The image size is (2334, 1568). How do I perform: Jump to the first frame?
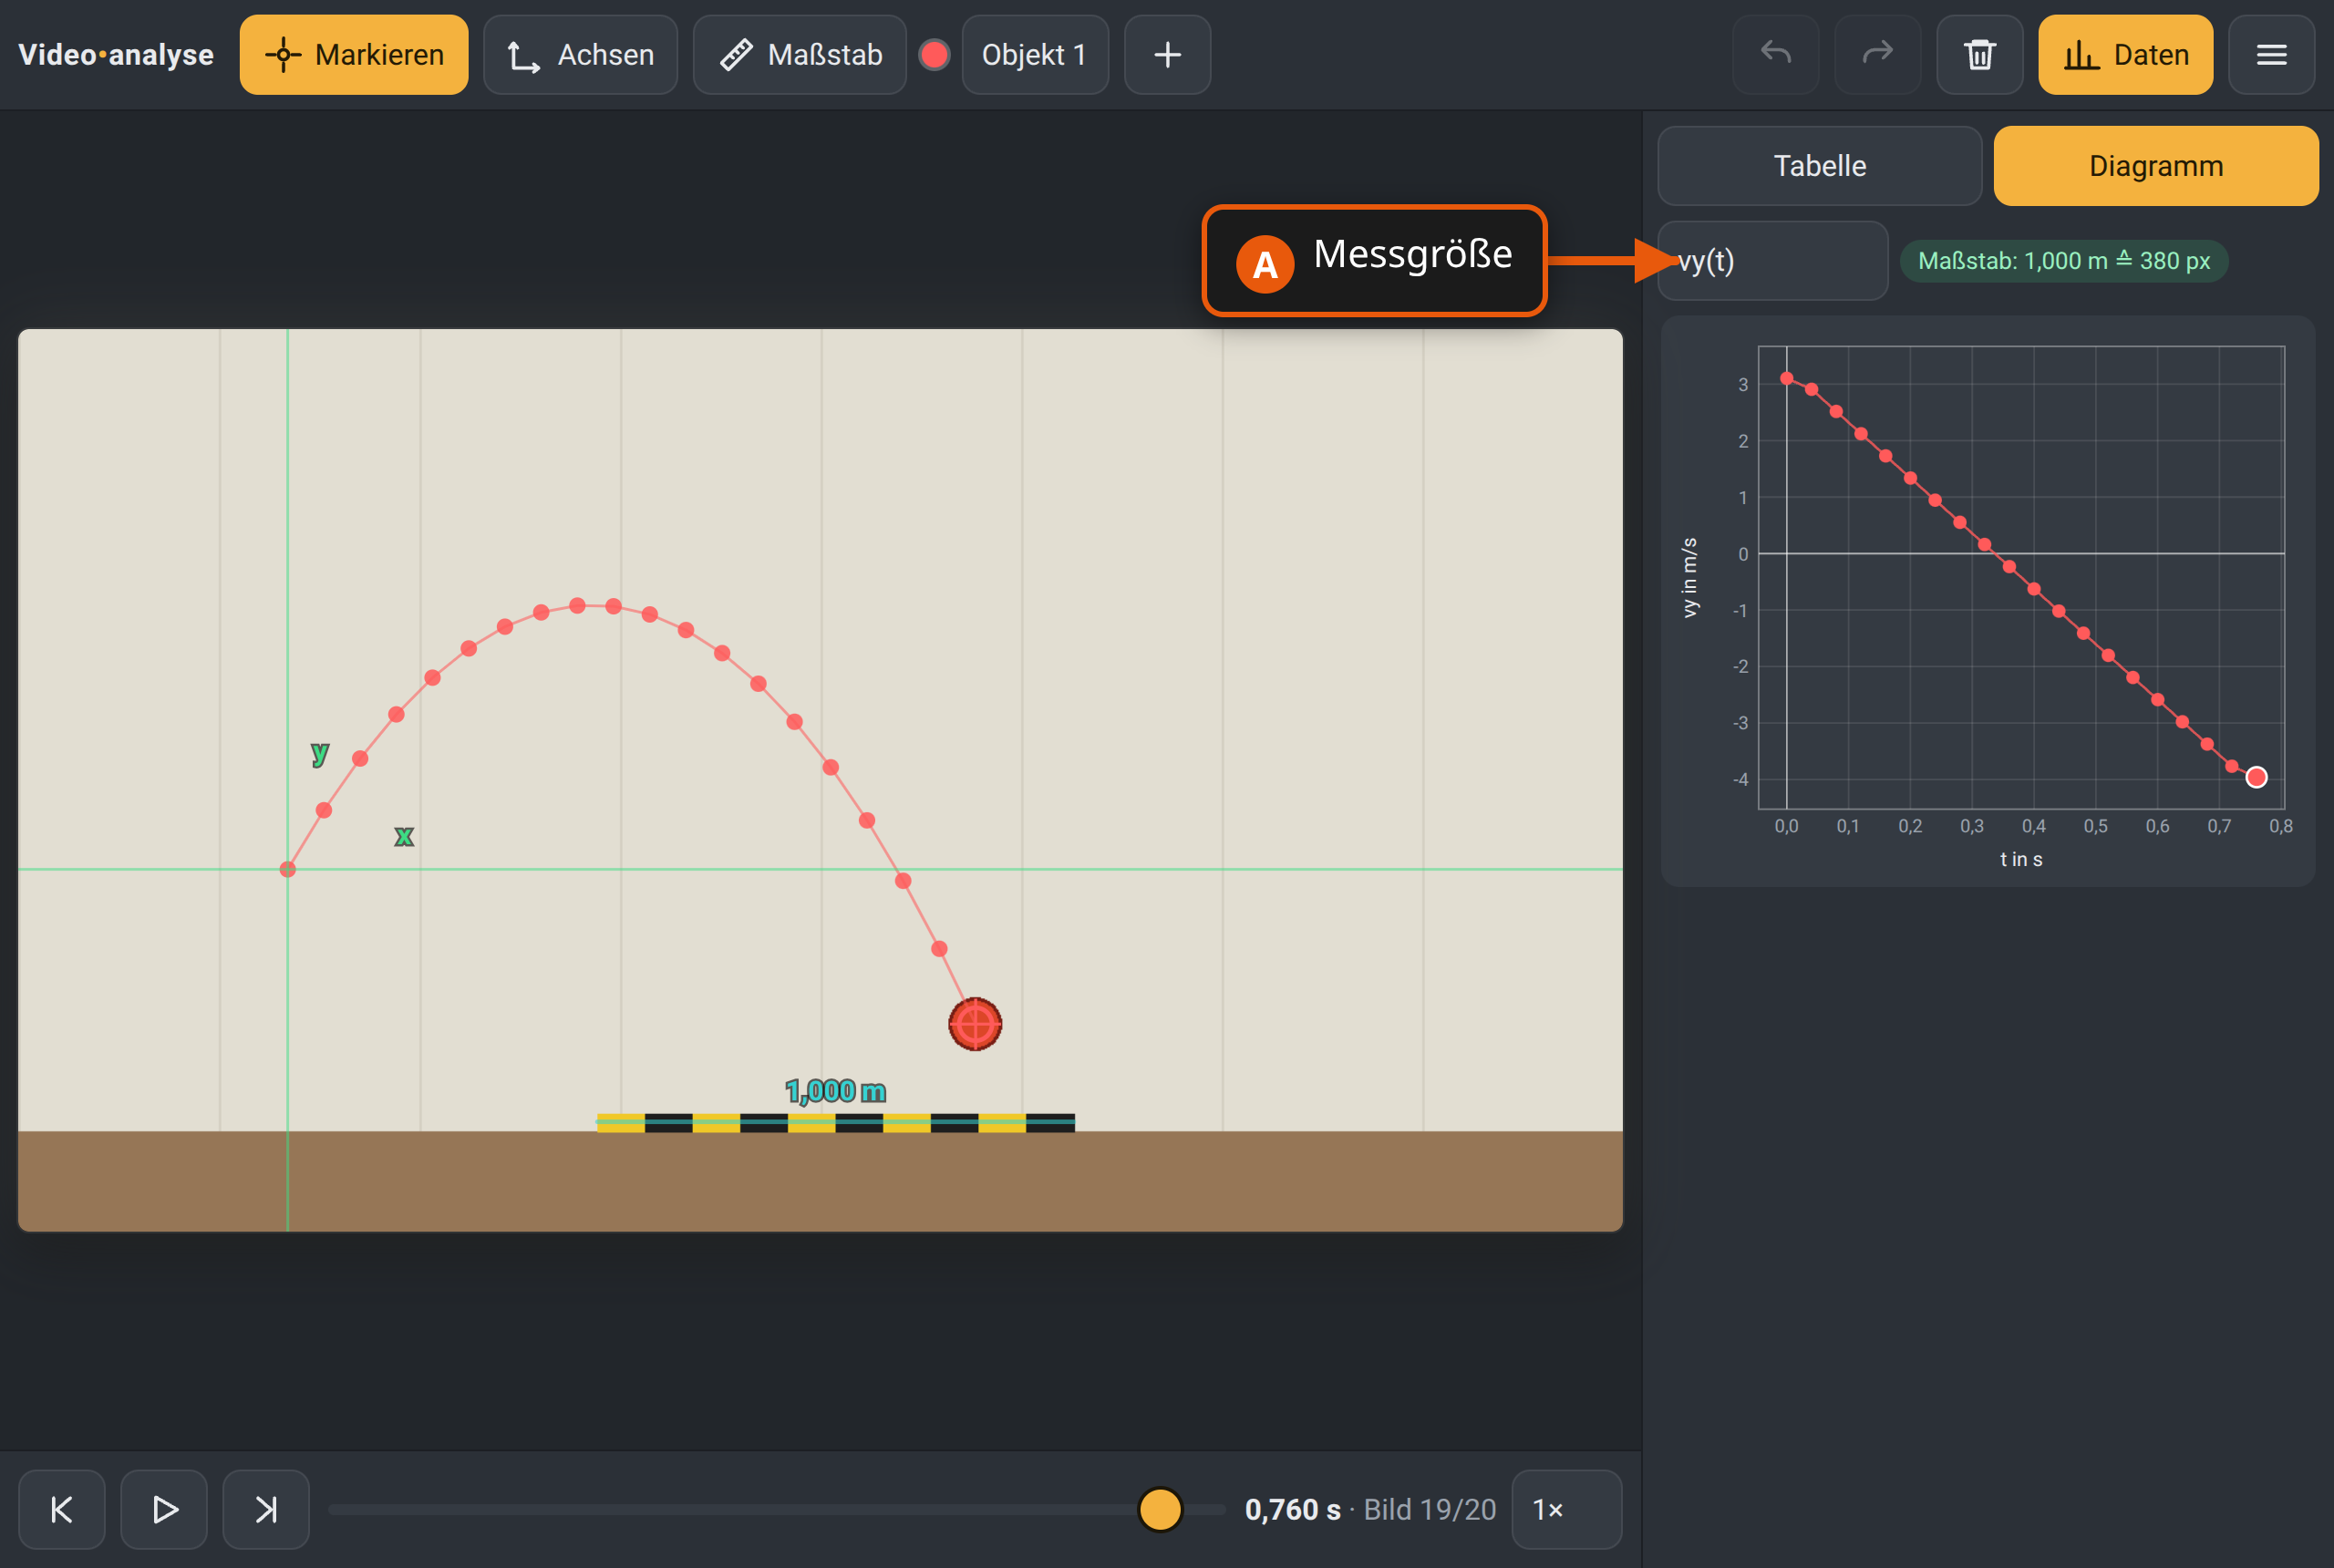point(61,1509)
